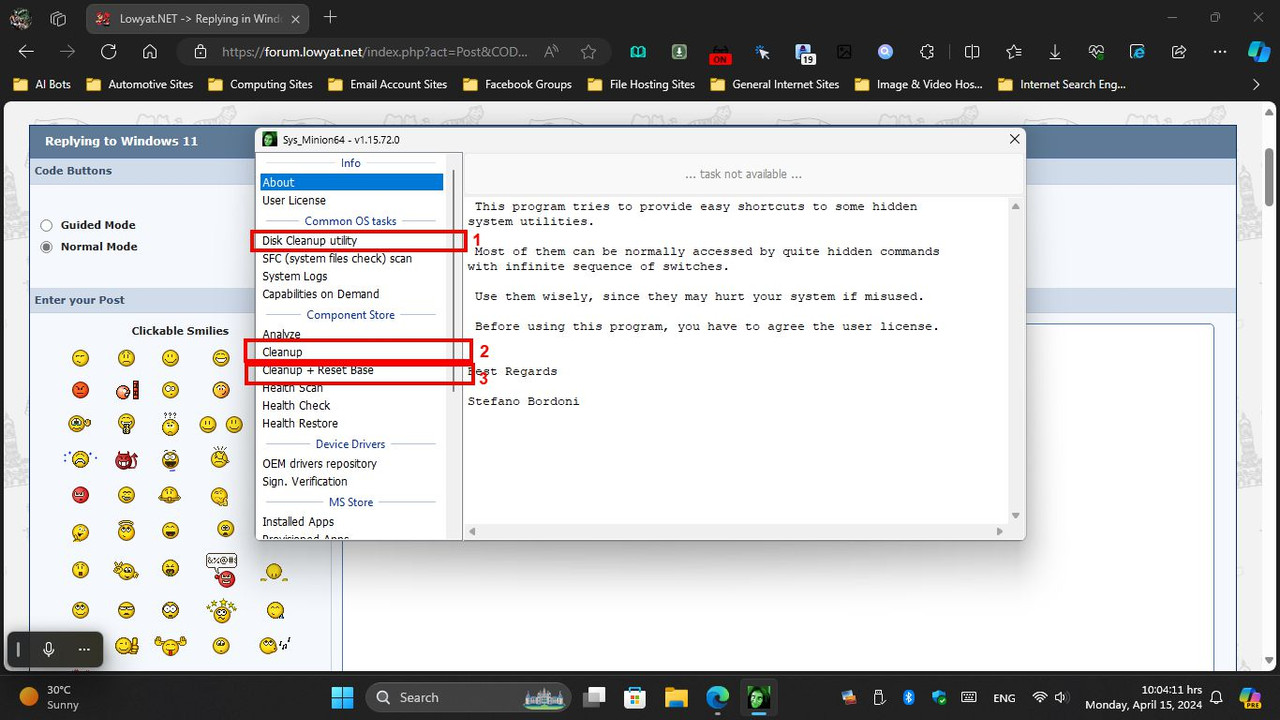1280x720 pixels.
Task: Start Read aloud from address bar
Action: coord(552,52)
